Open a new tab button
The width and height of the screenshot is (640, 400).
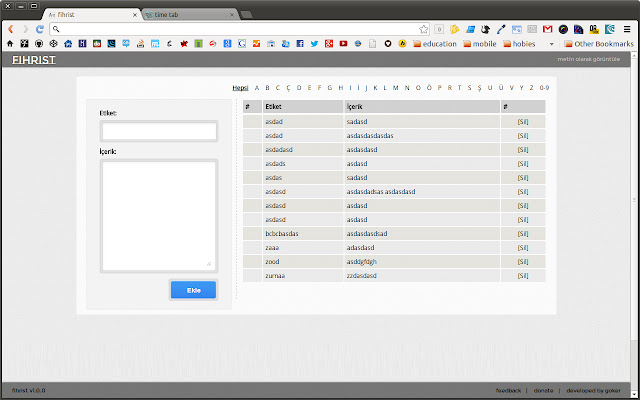pyautogui.click(x=246, y=15)
